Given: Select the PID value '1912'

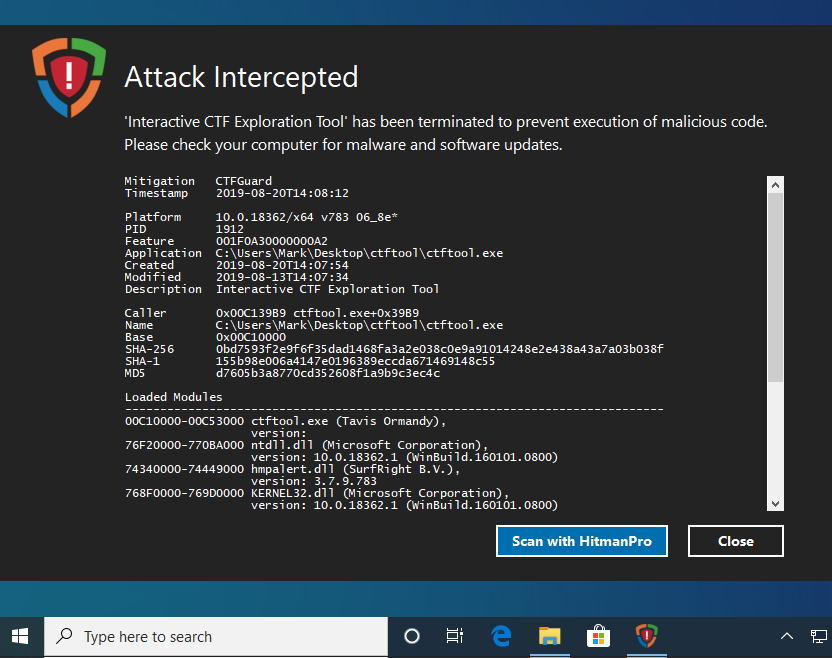Looking at the screenshot, I should click(x=230, y=229).
